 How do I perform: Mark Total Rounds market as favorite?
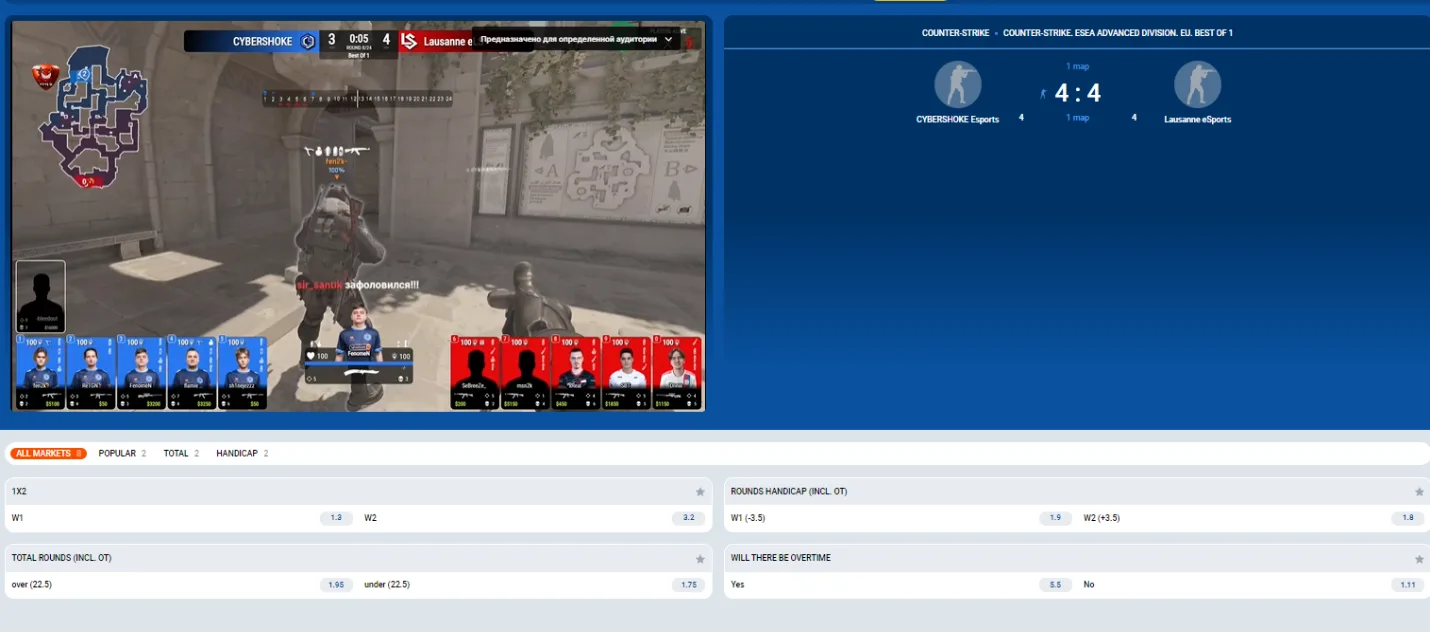(700, 558)
